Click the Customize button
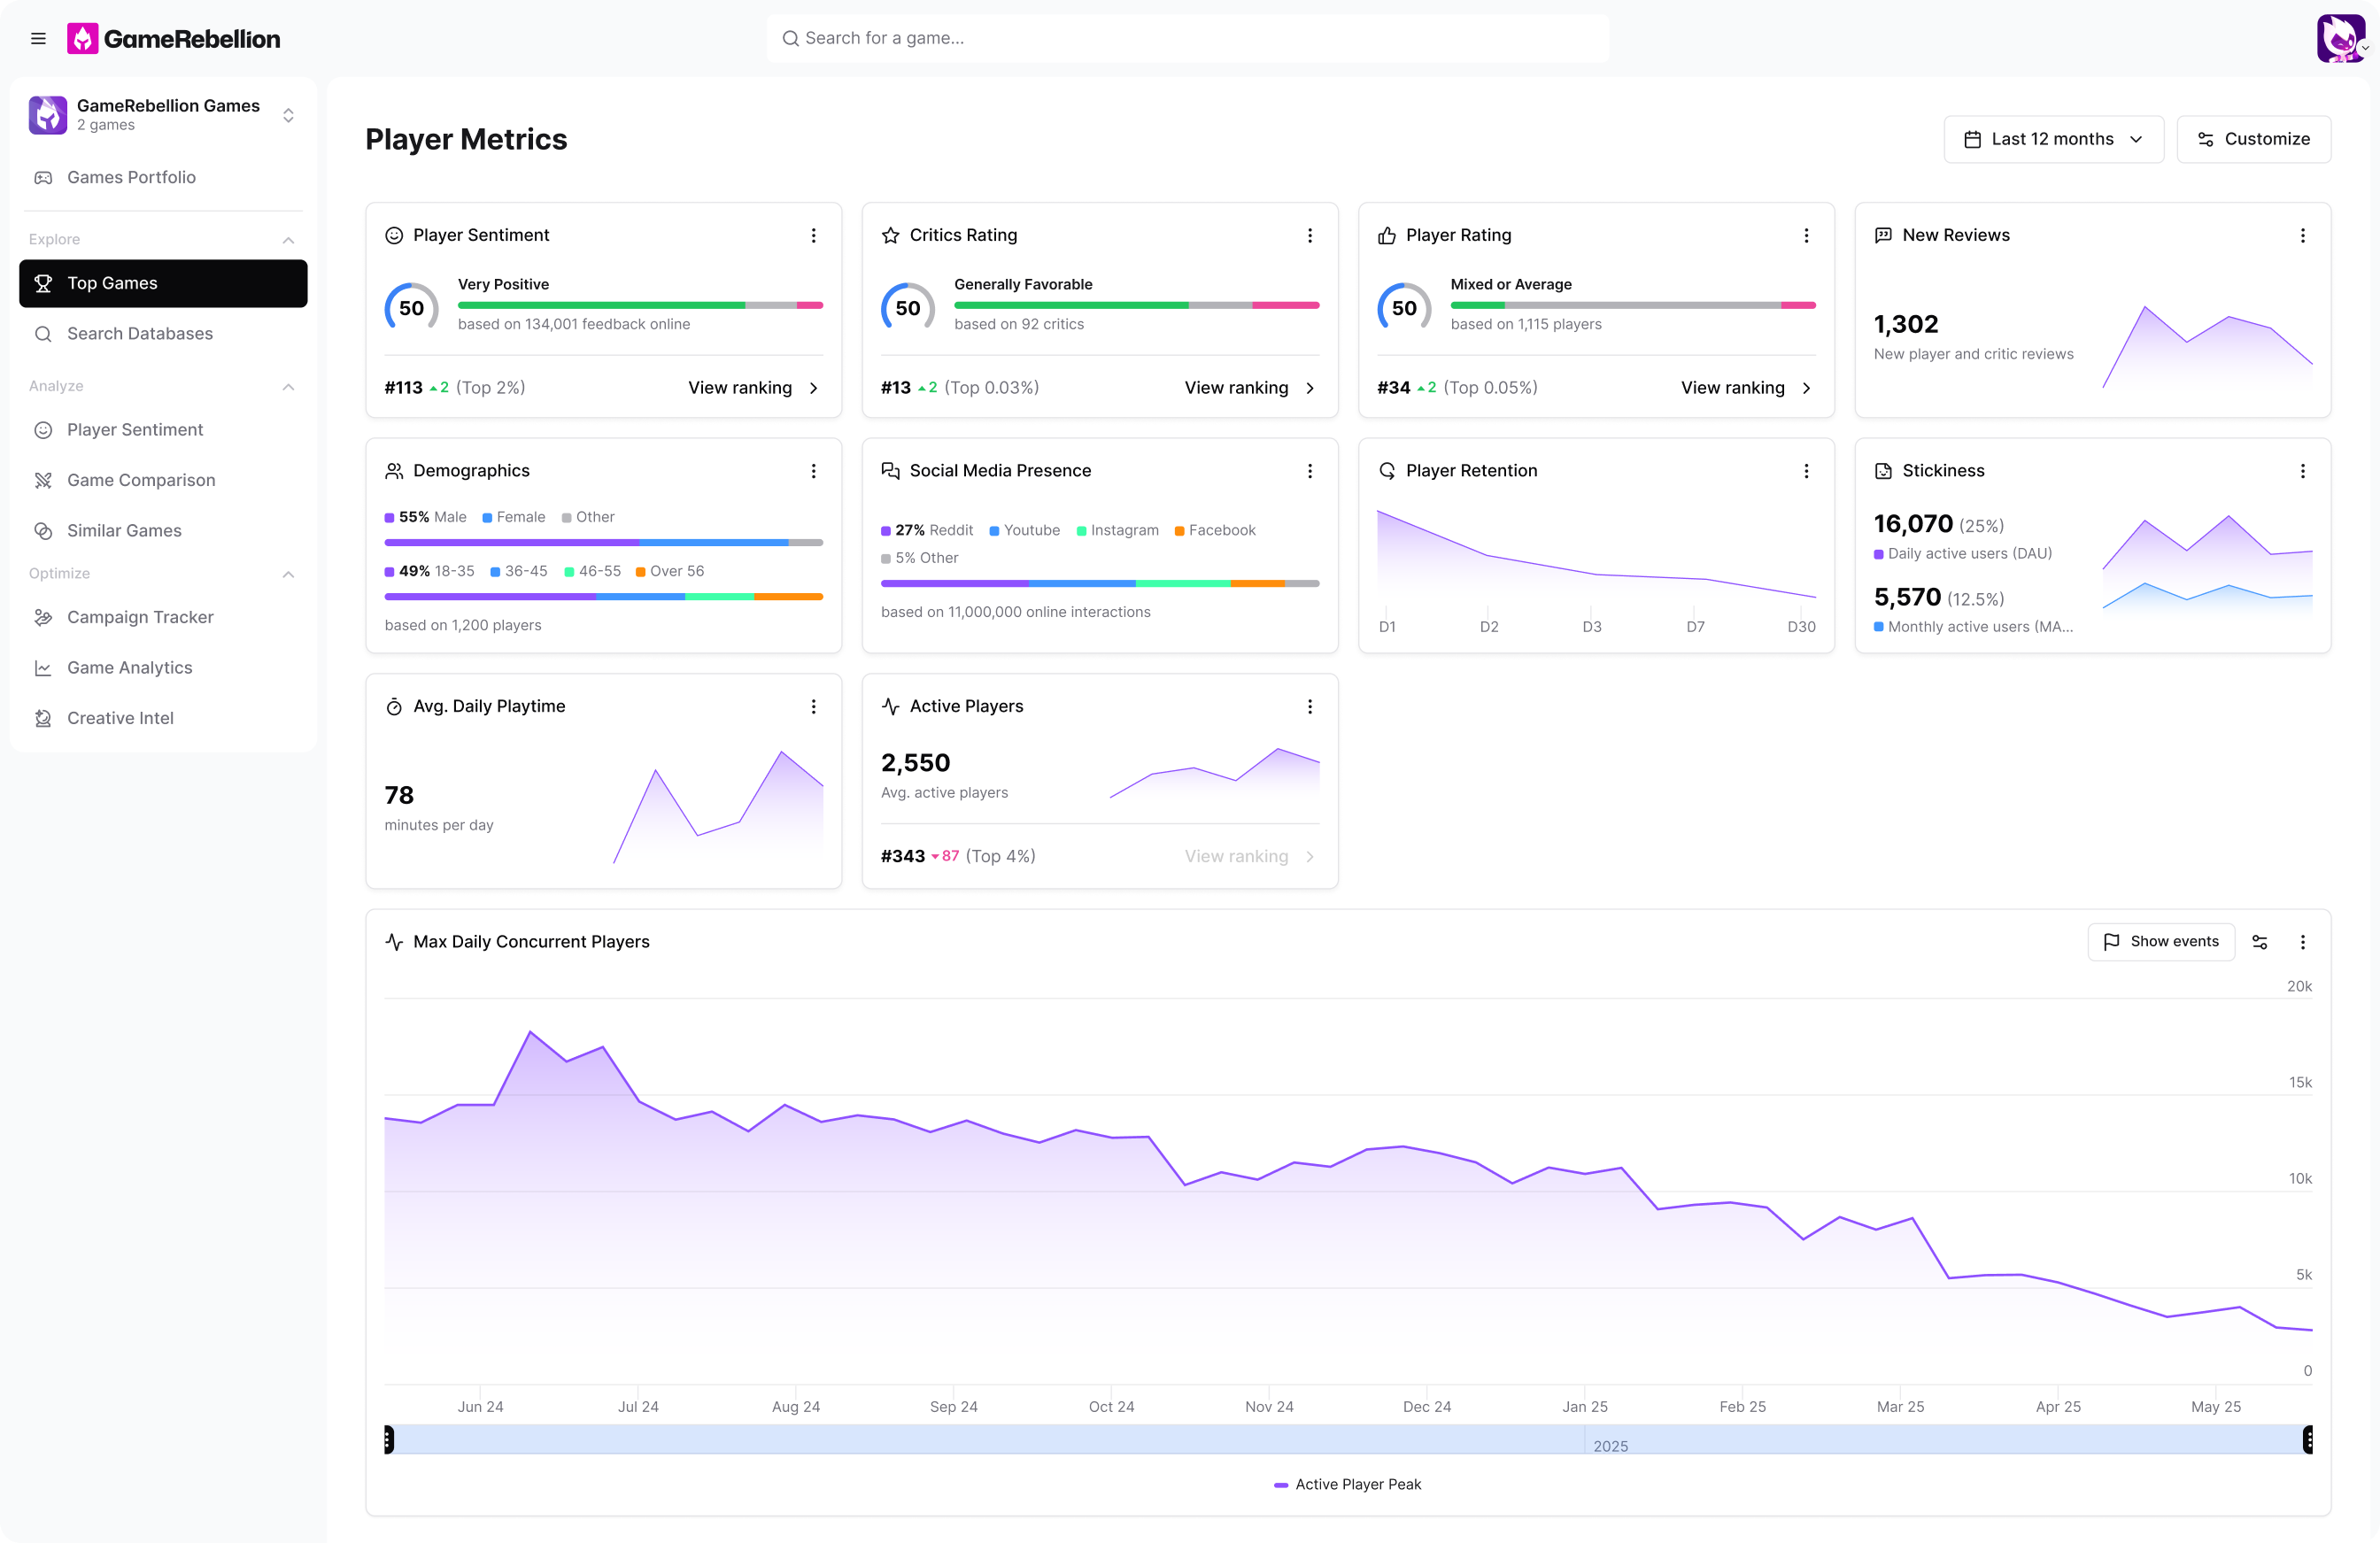Viewport: 2380px width, 1543px height. click(2253, 139)
